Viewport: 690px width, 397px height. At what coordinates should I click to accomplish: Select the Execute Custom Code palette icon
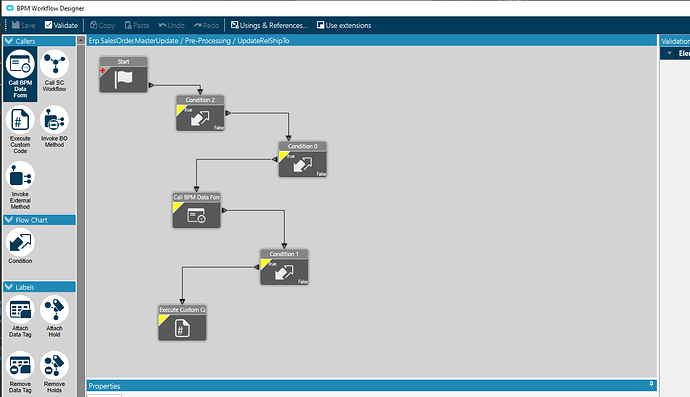pos(20,120)
